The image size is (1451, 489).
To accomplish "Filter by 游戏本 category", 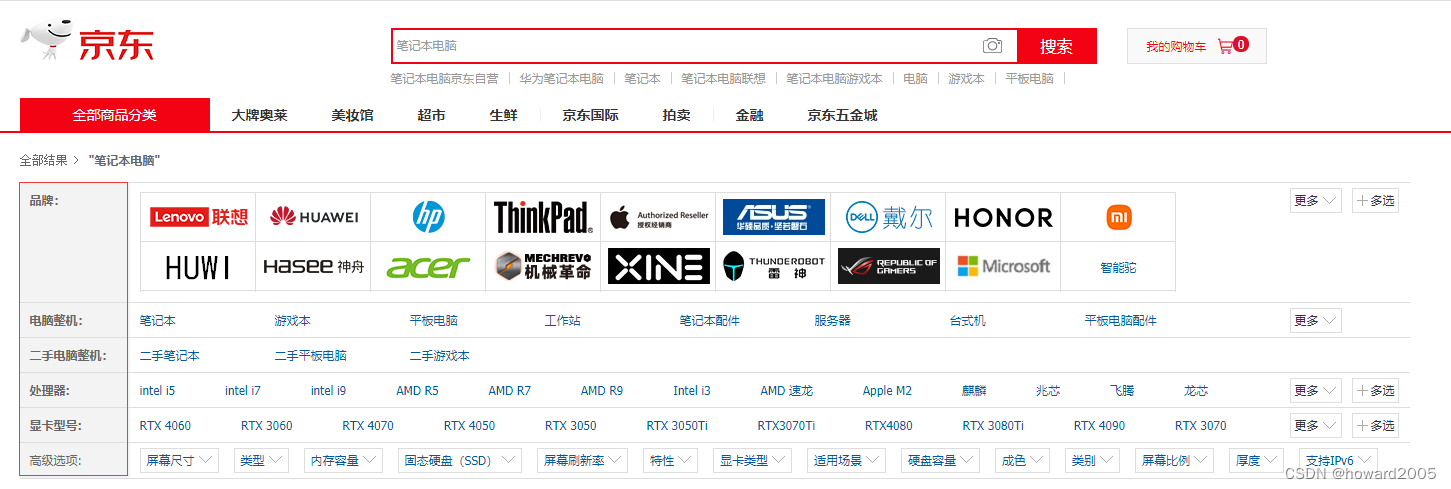I will click(292, 321).
